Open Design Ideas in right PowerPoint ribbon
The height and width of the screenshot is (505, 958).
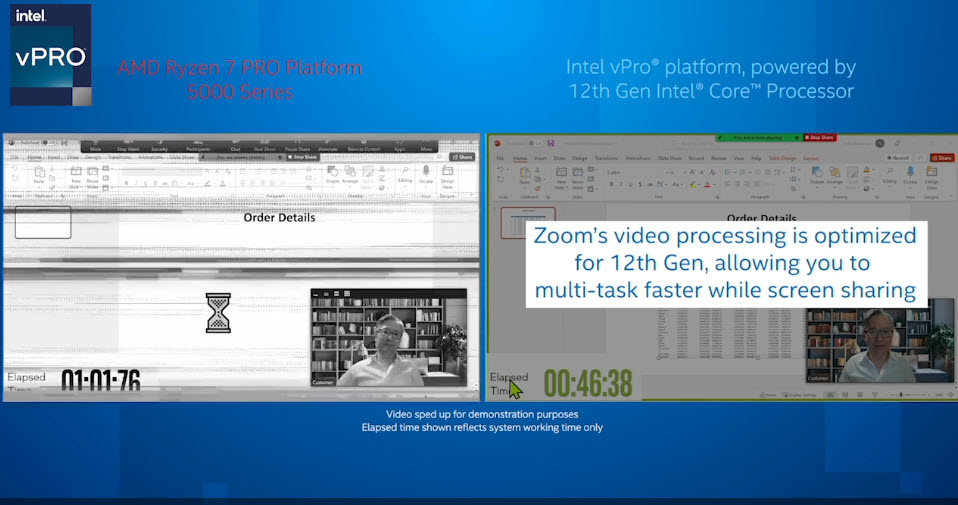(931, 176)
